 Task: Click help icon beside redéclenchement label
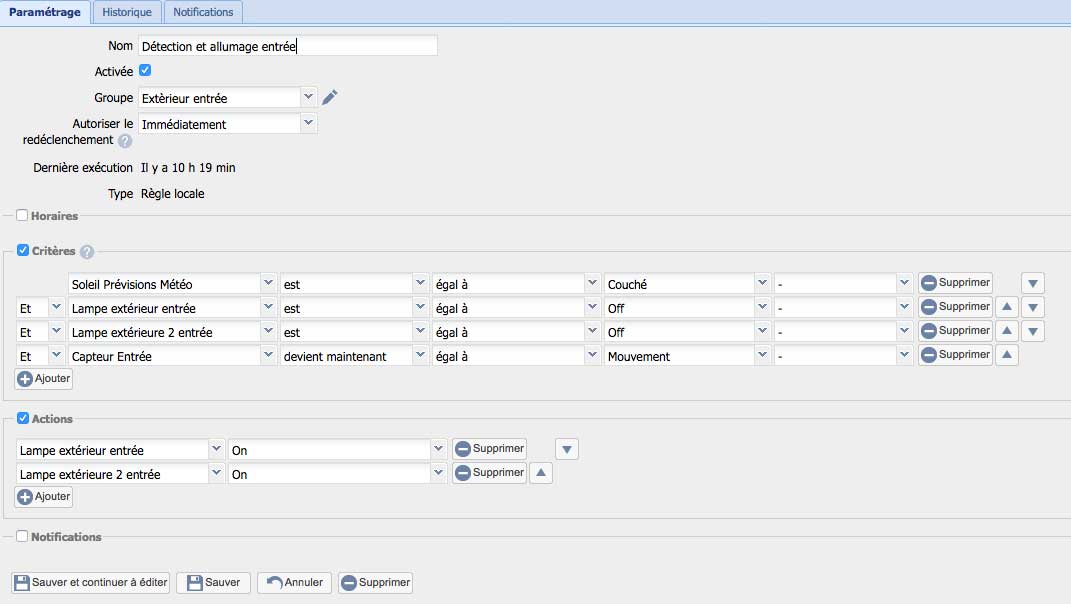[125, 141]
